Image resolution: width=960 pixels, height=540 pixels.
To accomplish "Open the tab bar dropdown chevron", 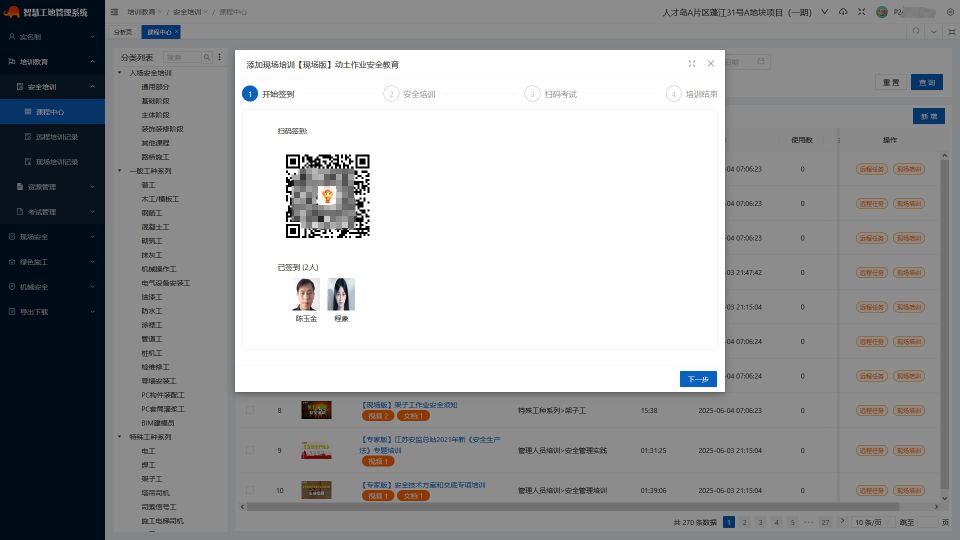I will (x=934, y=31).
